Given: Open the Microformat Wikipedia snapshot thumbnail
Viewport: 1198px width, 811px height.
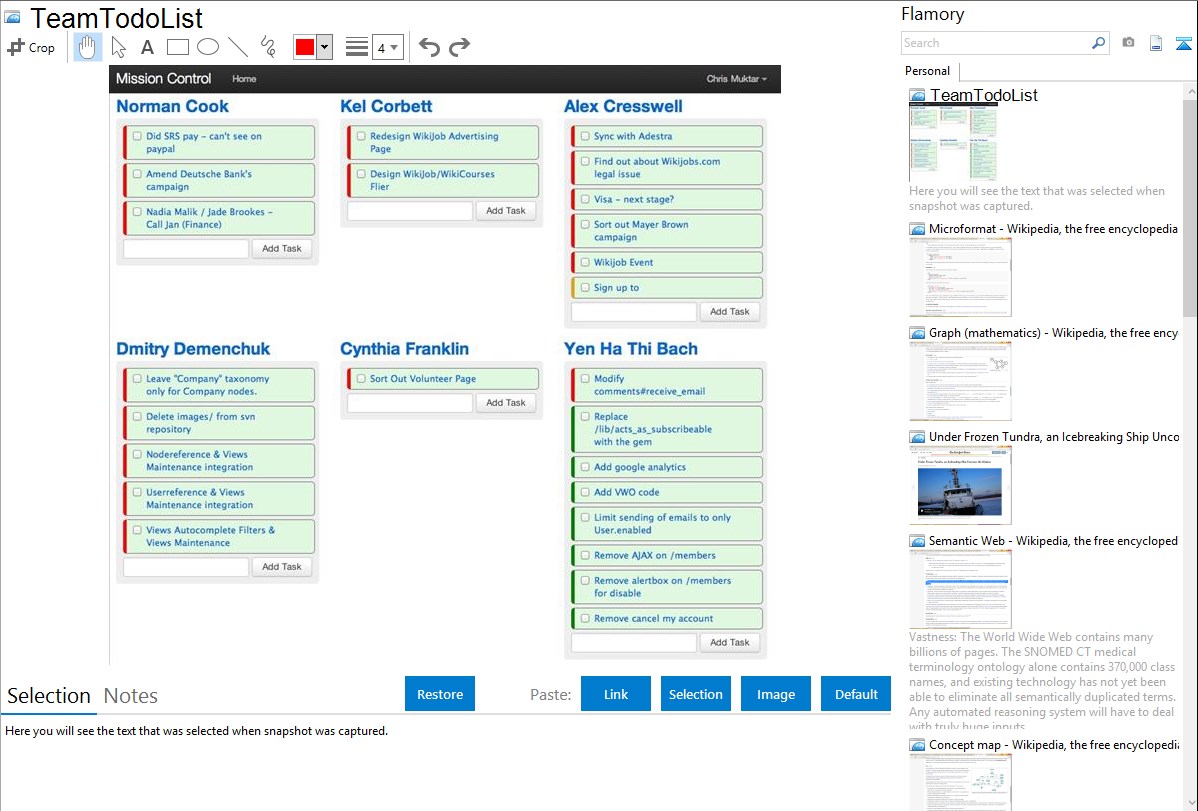Looking at the screenshot, I should point(960,277).
